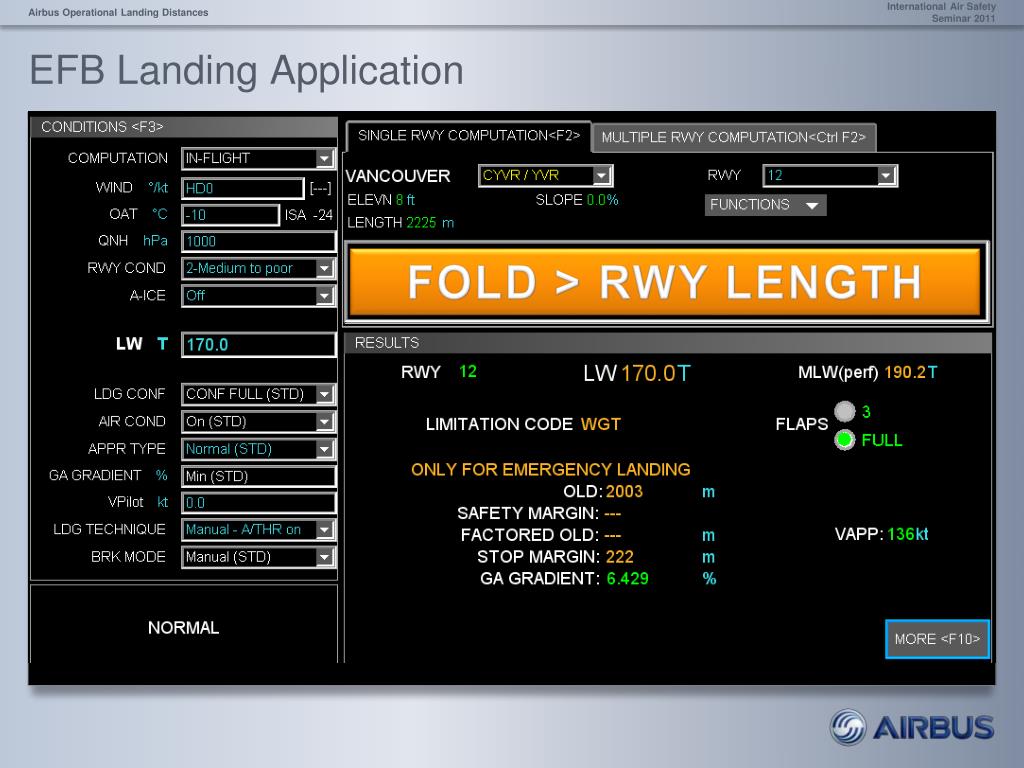Click the results RWY 12 readout
1024x768 pixels.
coord(439,372)
